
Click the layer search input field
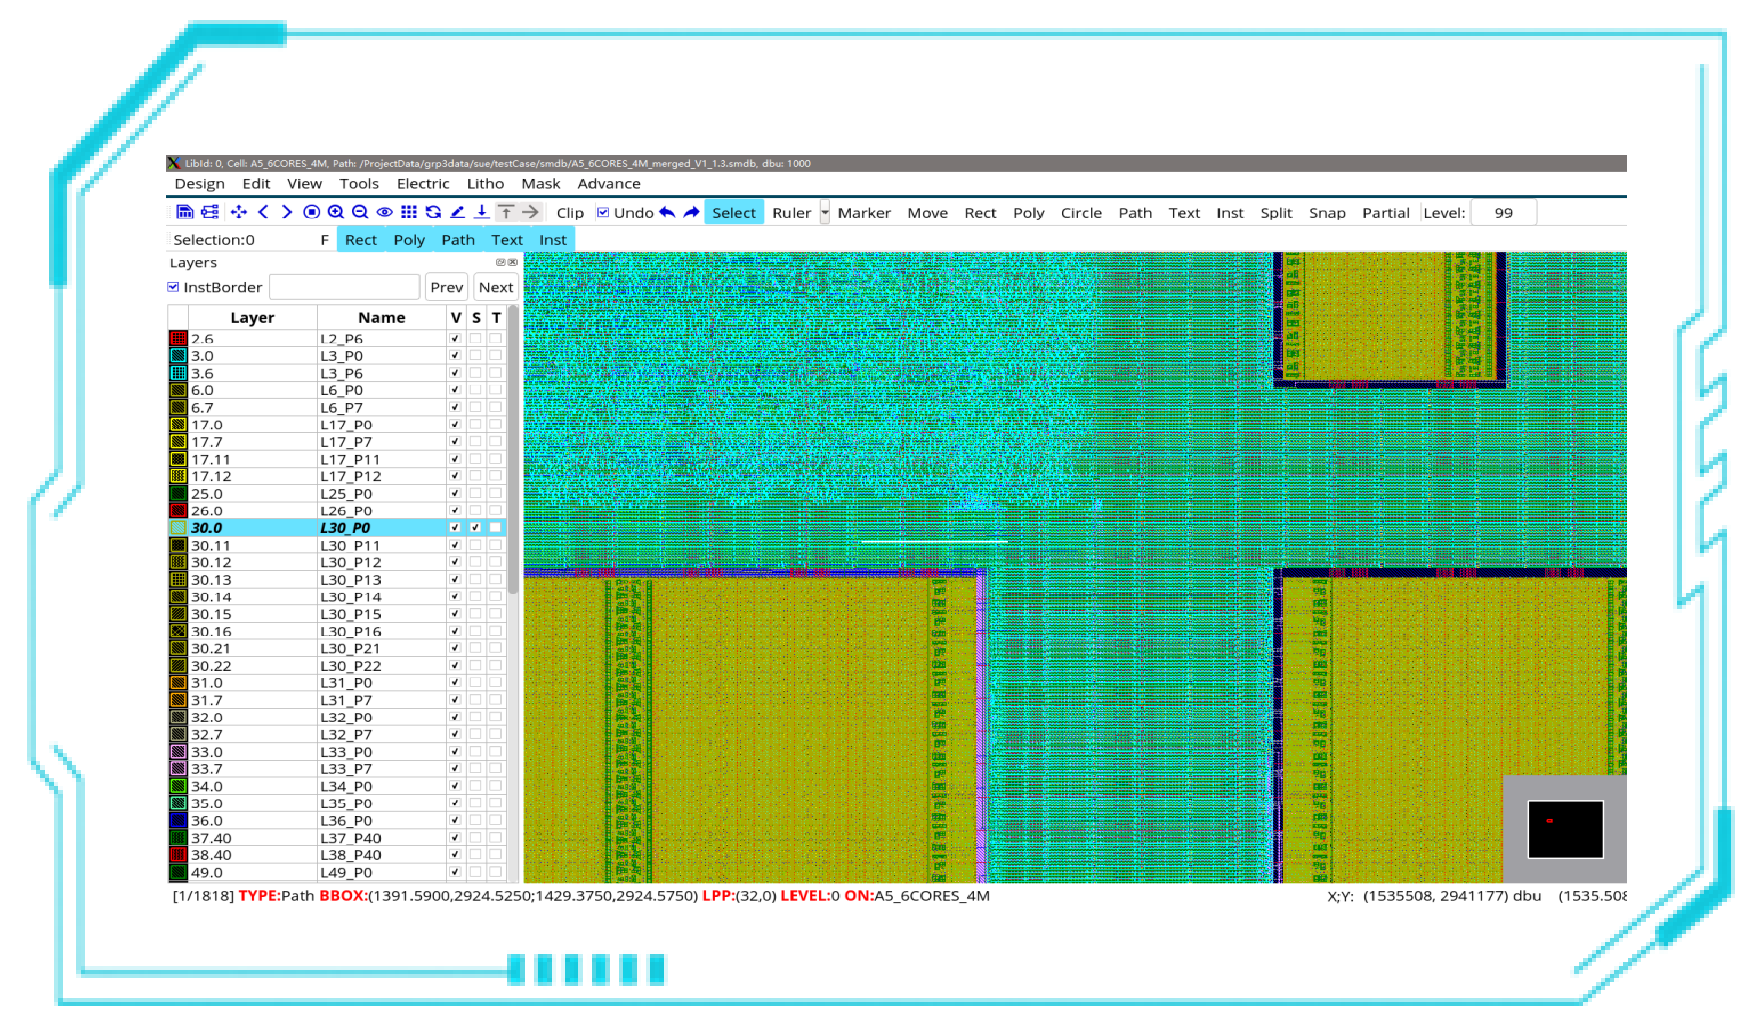click(344, 287)
